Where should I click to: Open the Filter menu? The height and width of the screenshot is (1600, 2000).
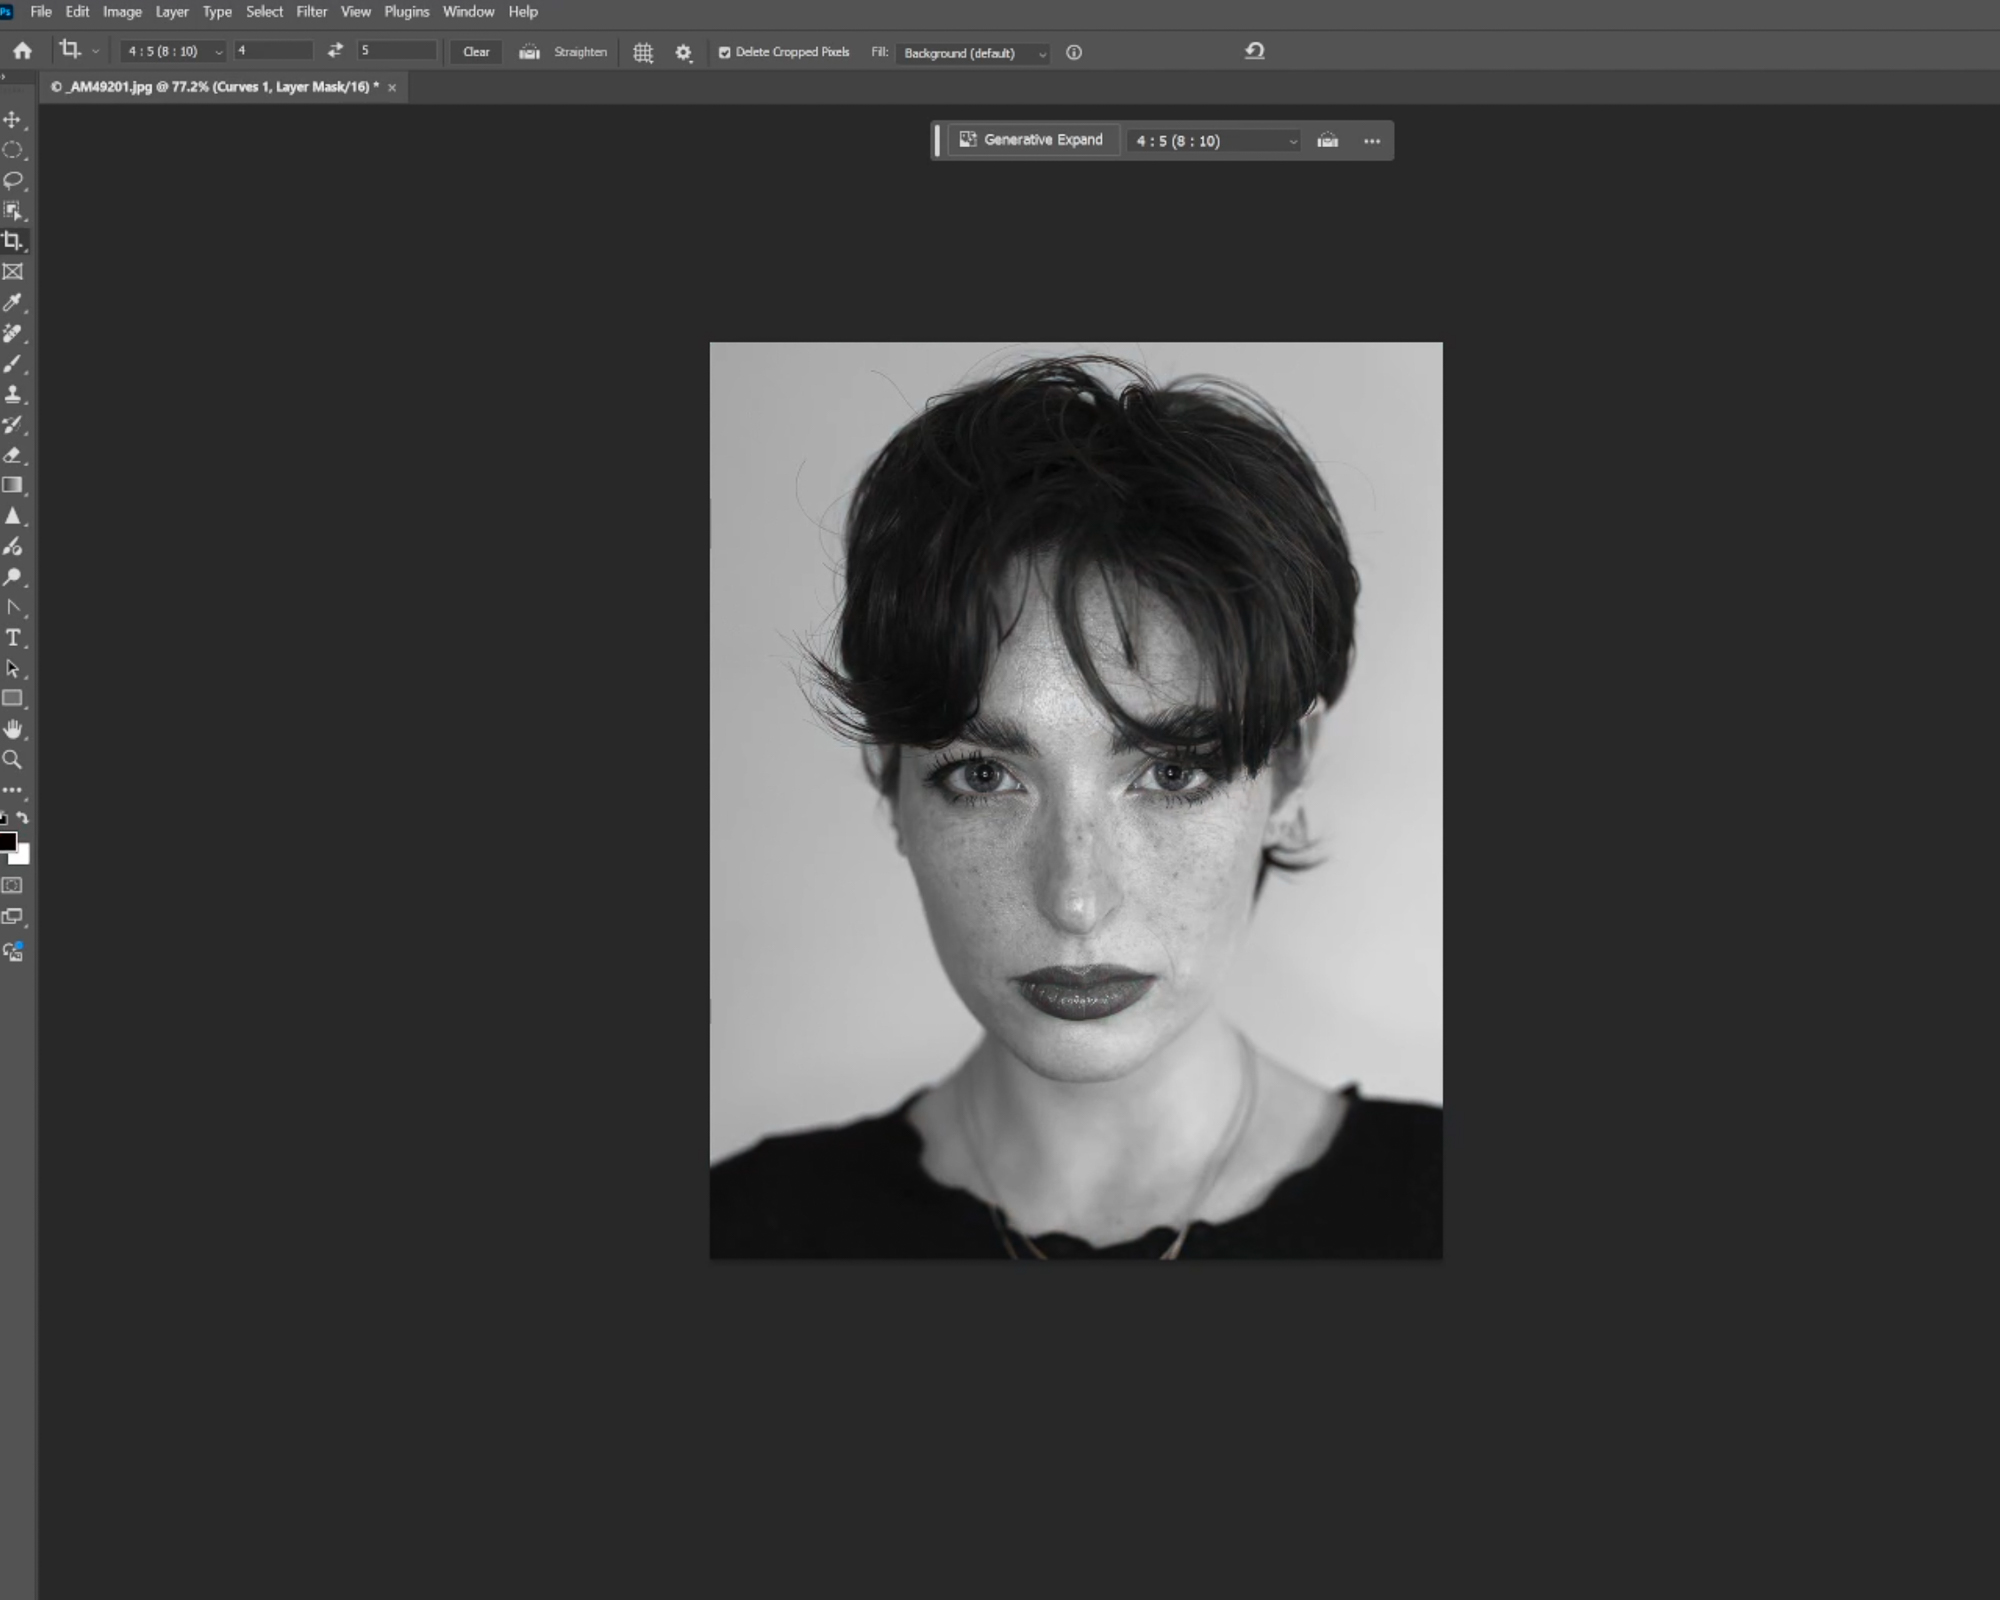pos(311,12)
